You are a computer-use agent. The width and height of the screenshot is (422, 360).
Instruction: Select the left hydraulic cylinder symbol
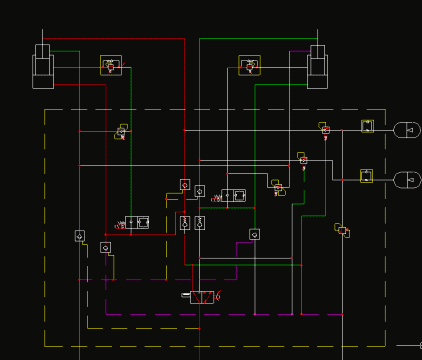[x=43, y=66]
